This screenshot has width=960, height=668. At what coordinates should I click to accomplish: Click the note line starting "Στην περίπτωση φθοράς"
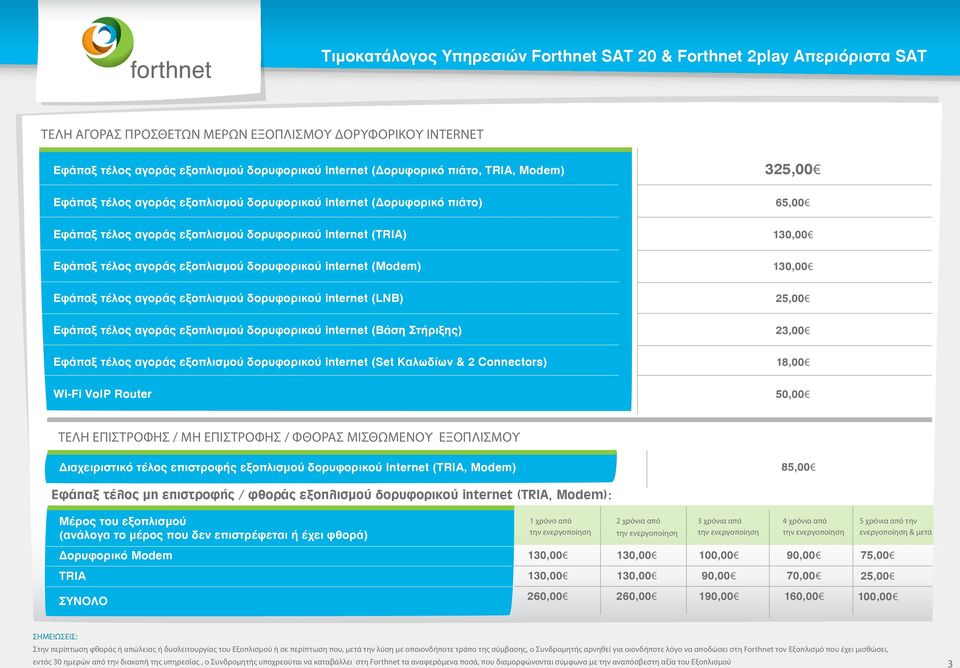460,649
